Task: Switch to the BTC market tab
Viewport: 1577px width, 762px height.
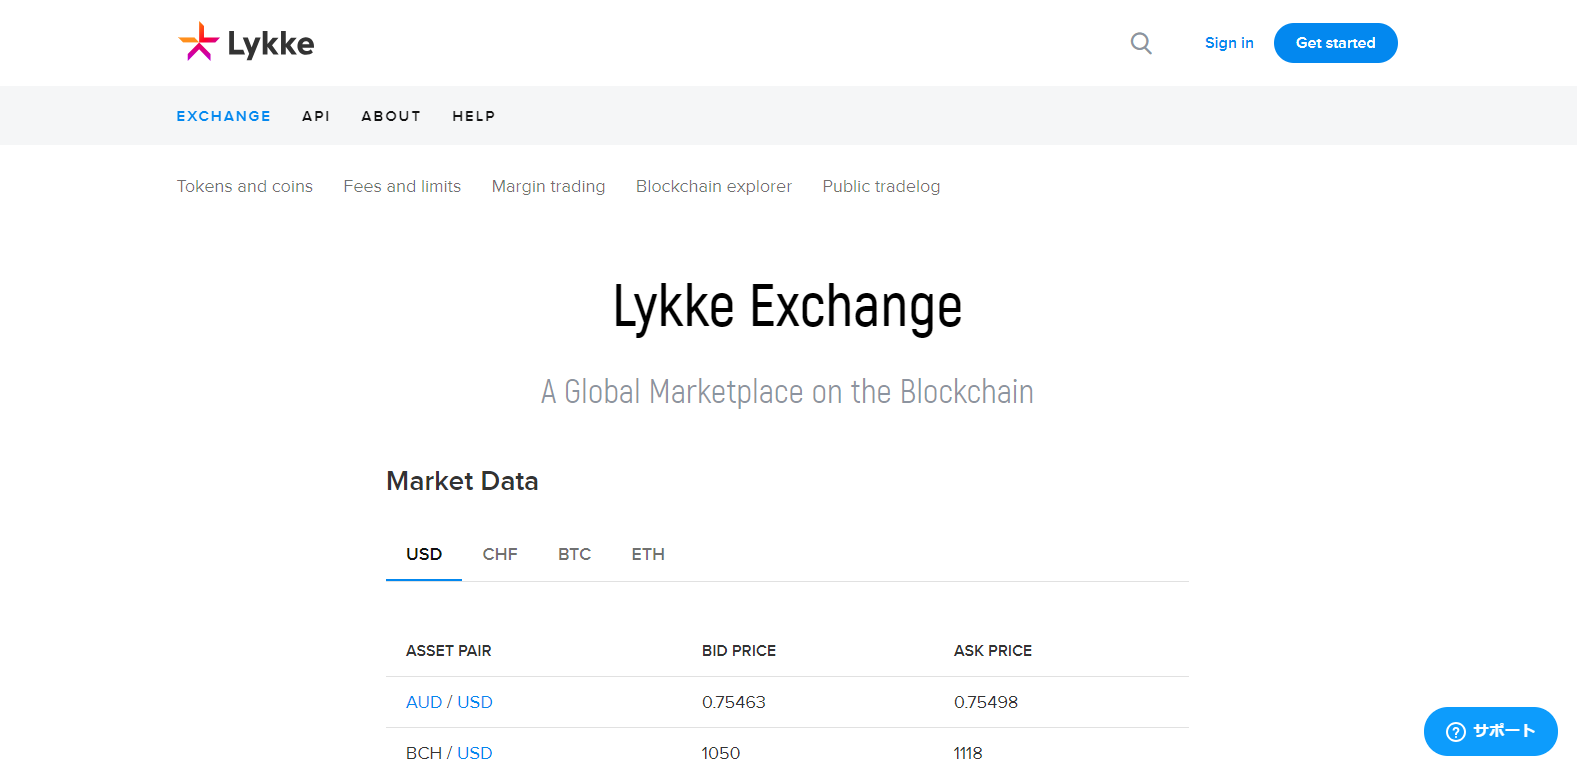Action: coord(574,554)
